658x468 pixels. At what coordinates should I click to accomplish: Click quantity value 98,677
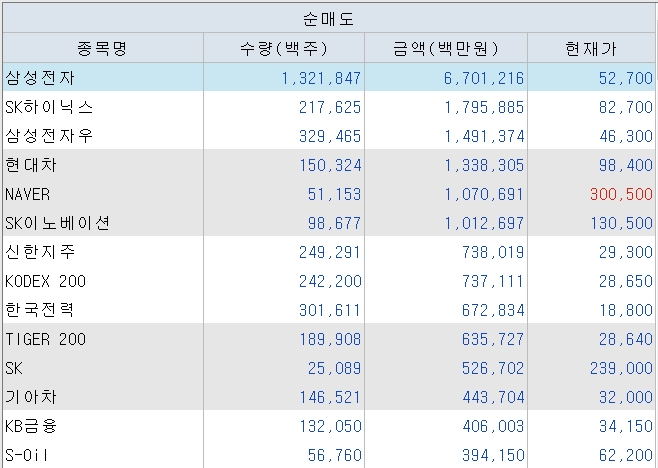(334, 223)
